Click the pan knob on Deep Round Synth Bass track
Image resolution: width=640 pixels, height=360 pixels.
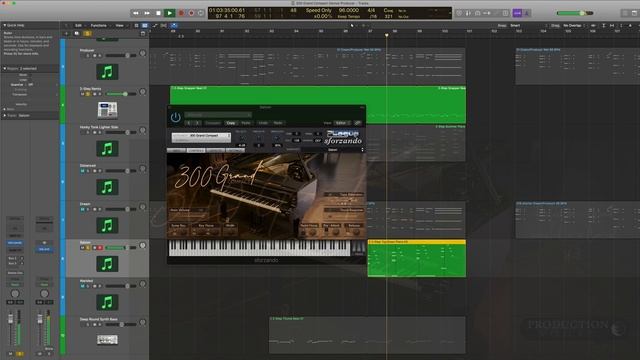142,322
